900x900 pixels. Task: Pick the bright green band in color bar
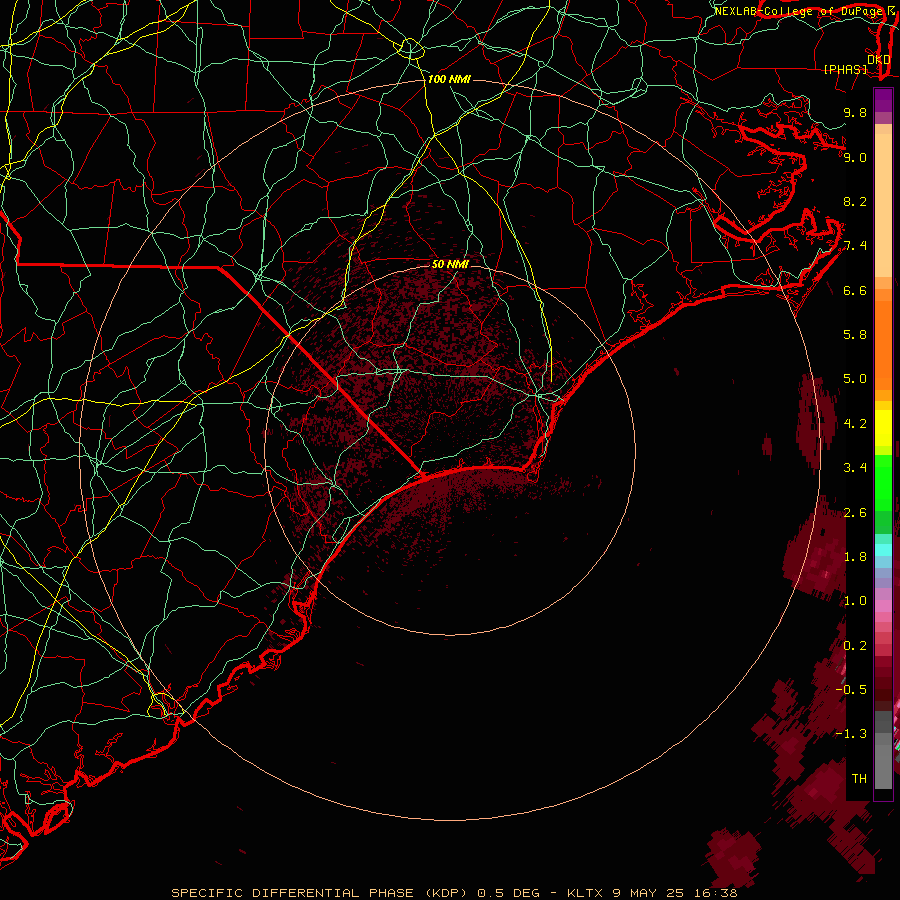pos(883,483)
